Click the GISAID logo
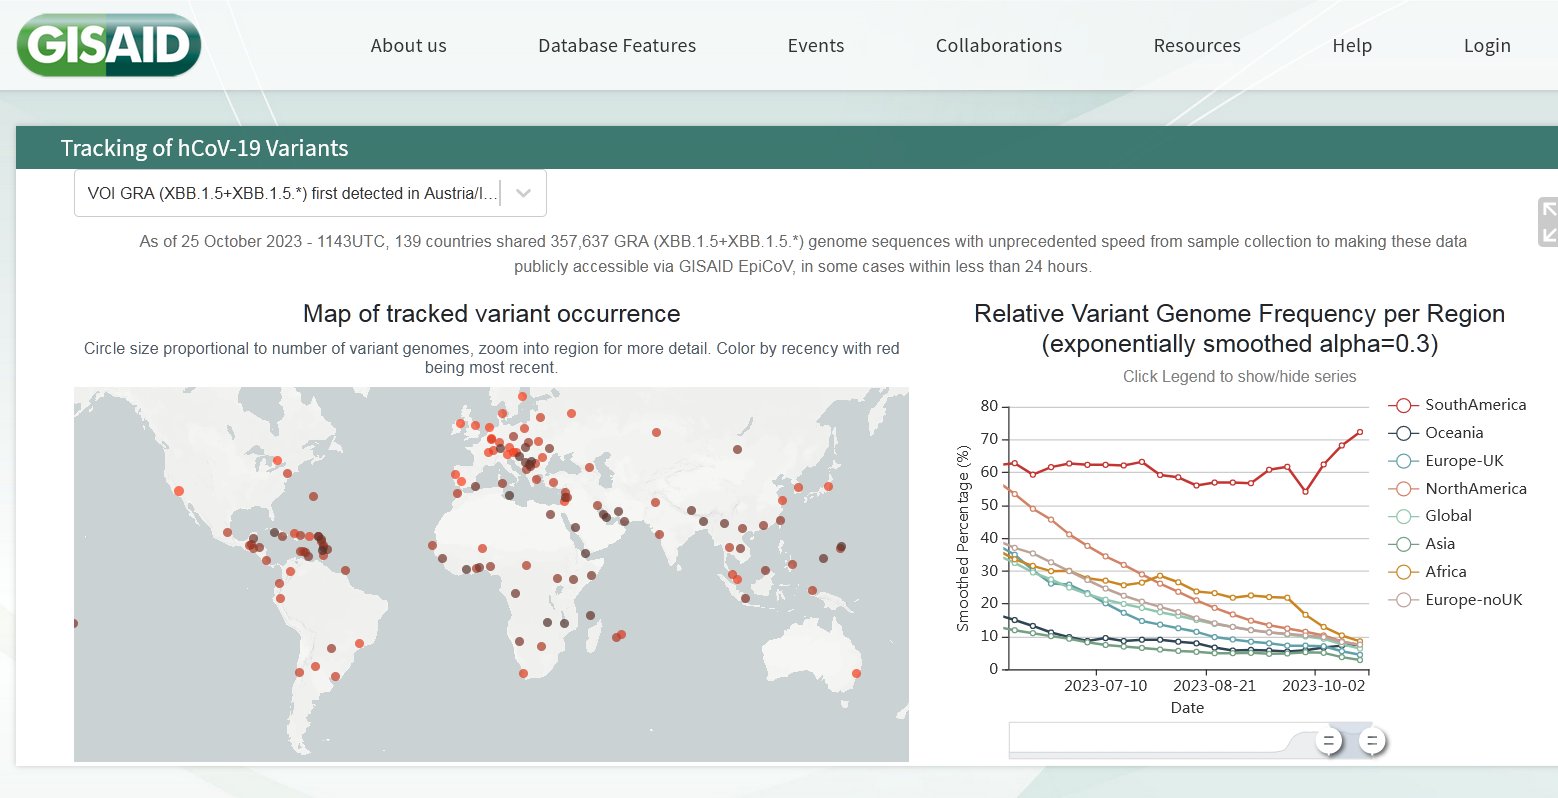The width and height of the screenshot is (1558, 798). [x=108, y=46]
